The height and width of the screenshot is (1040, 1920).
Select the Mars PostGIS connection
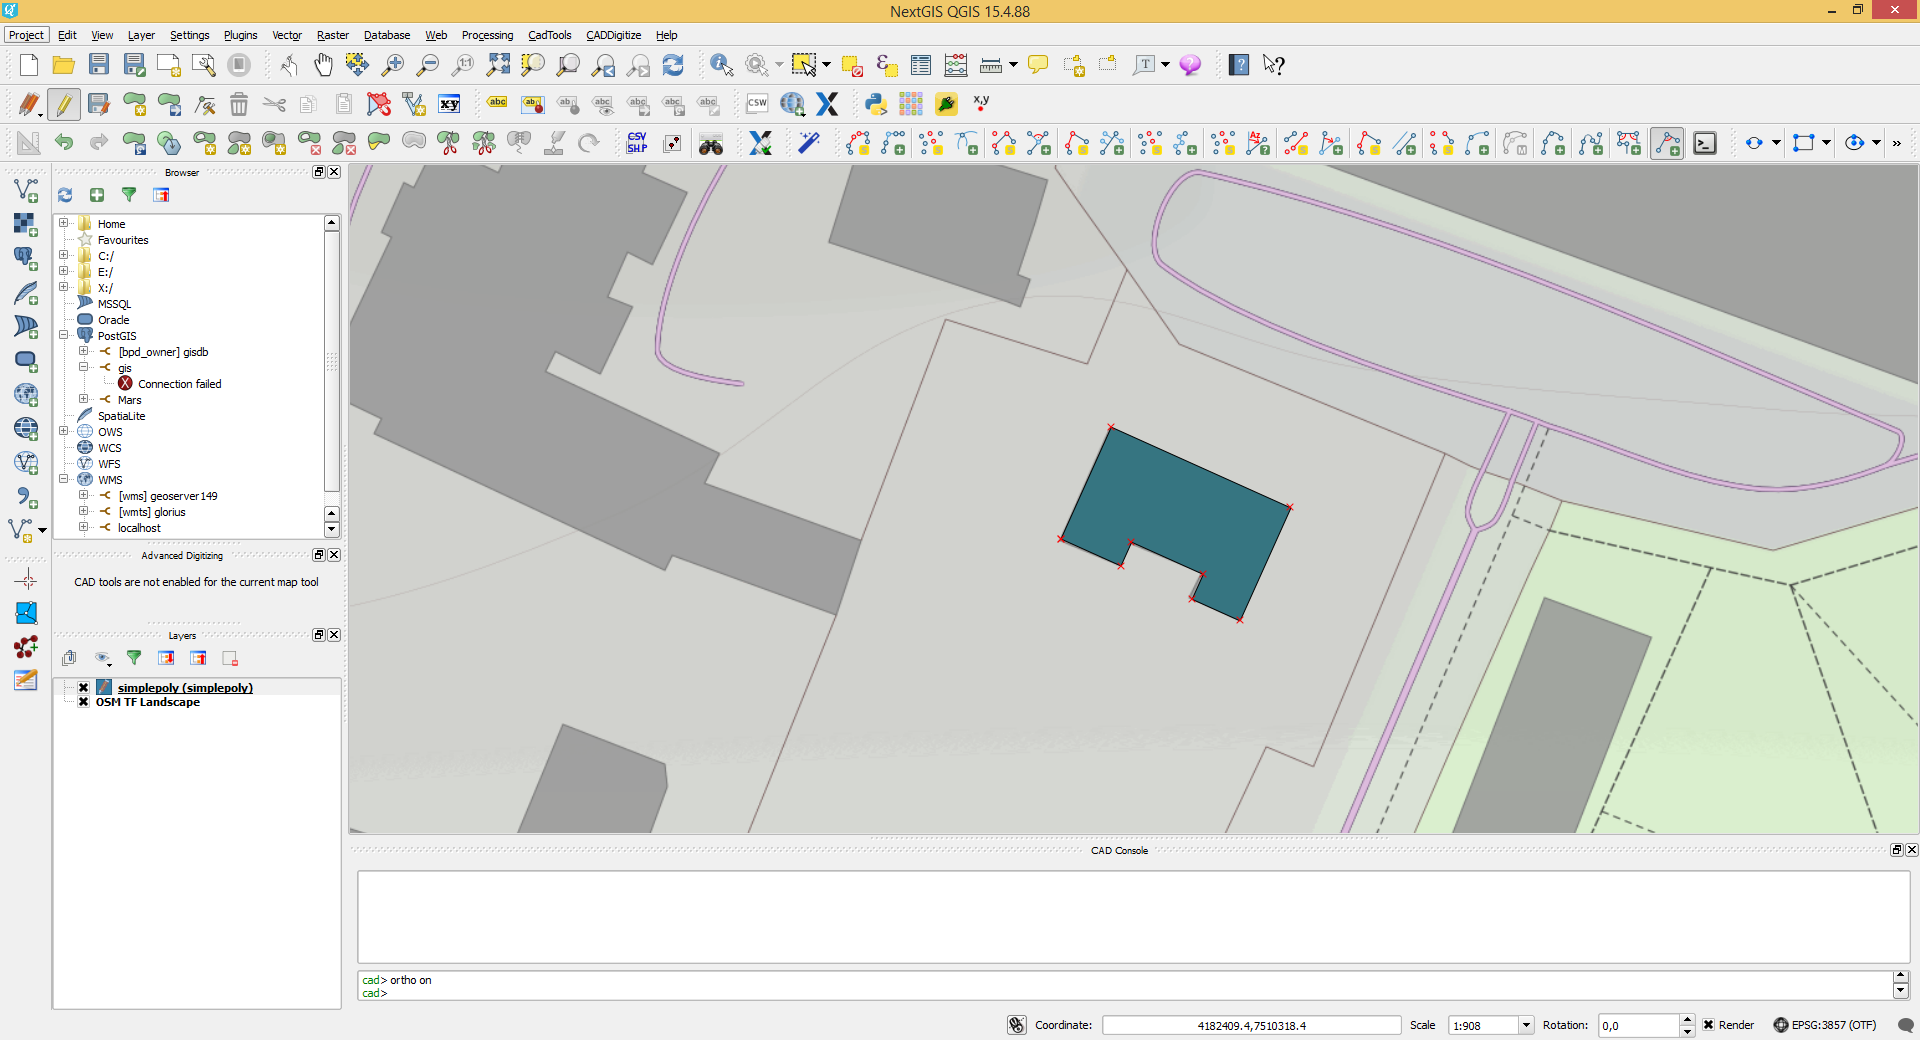coord(129,400)
